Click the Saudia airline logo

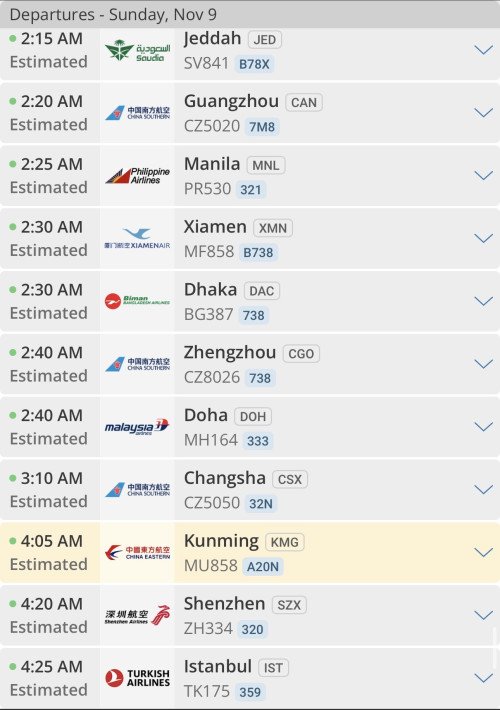coord(137,50)
